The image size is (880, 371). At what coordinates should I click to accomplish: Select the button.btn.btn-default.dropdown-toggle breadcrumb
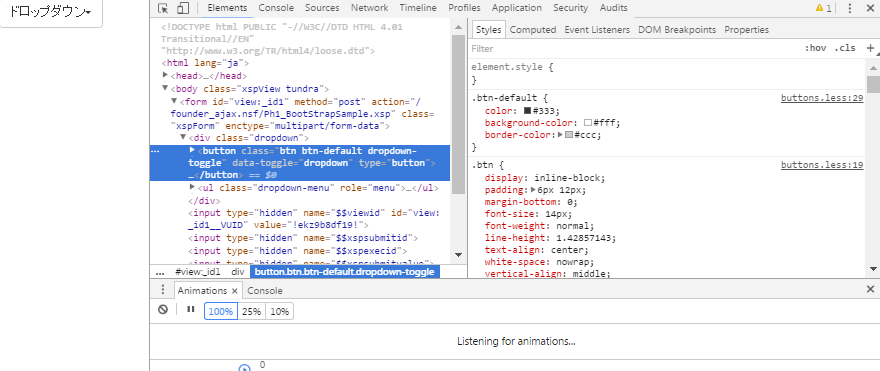(345, 272)
